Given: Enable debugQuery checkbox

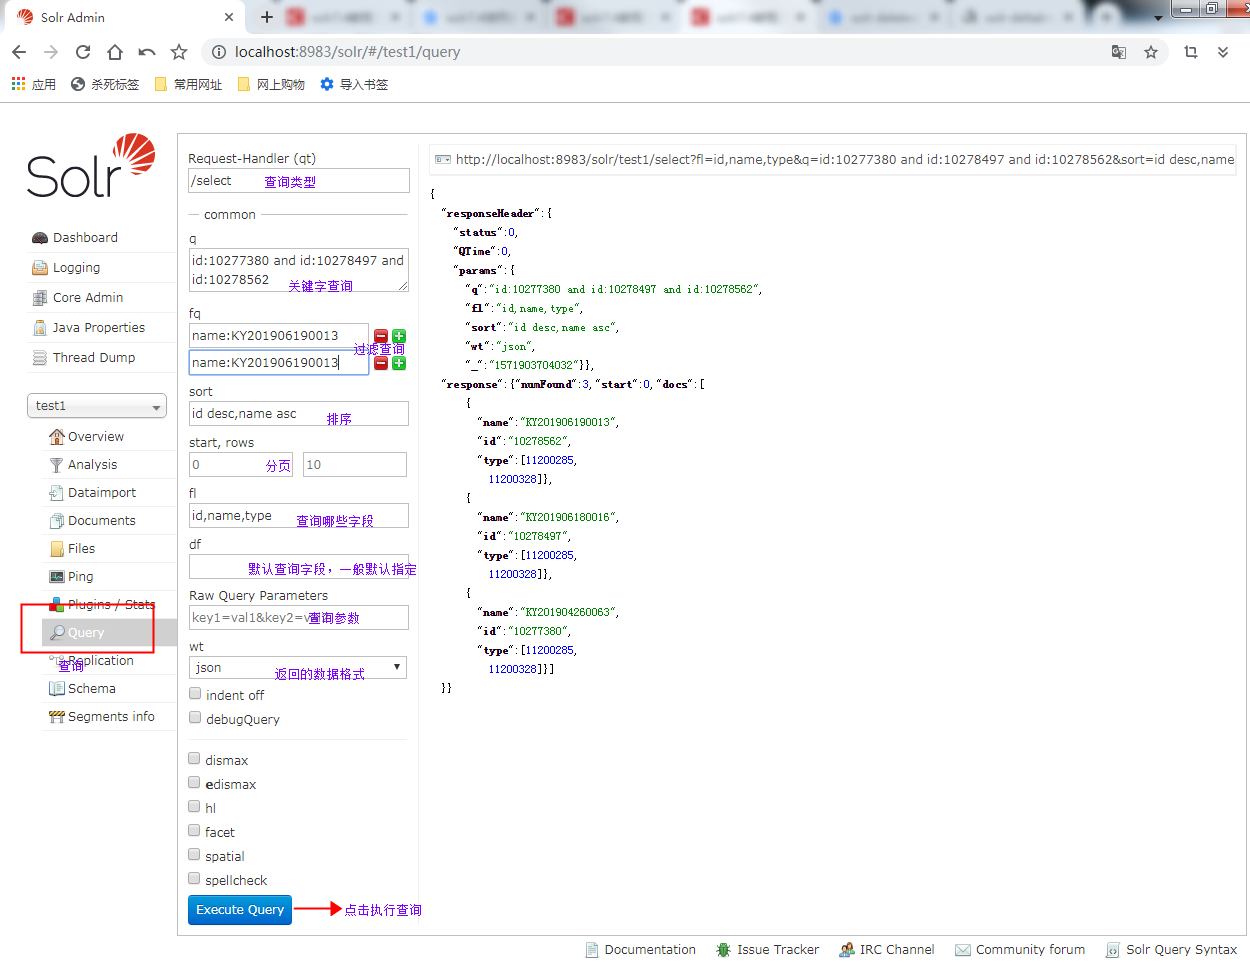Looking at the screenshot, I should pyautogui.click(x=195, y=718).
